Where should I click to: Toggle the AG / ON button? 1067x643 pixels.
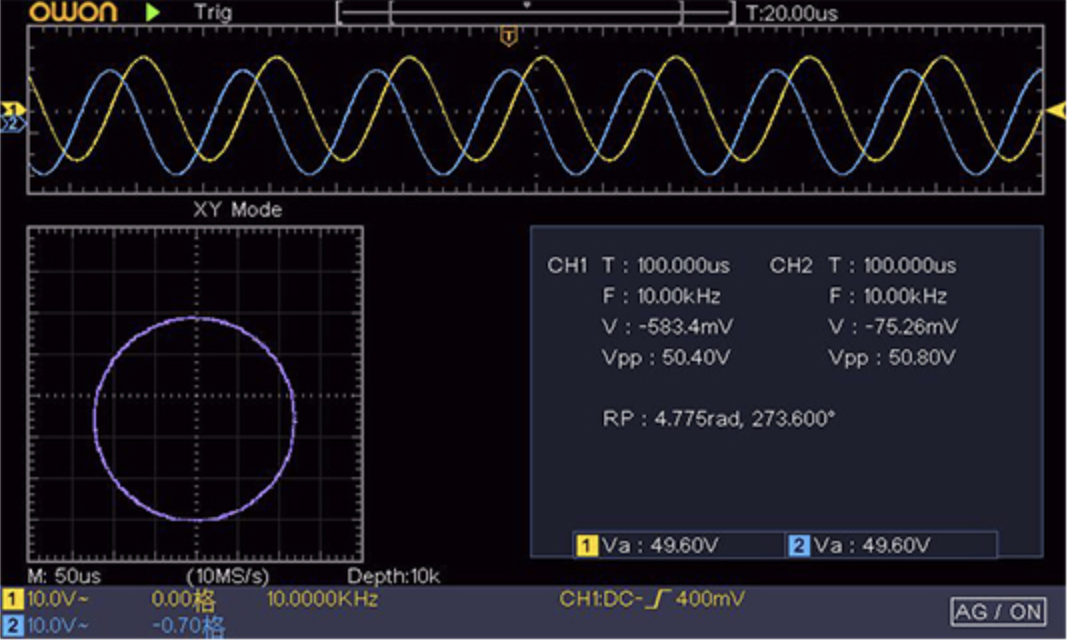[997, 611]
